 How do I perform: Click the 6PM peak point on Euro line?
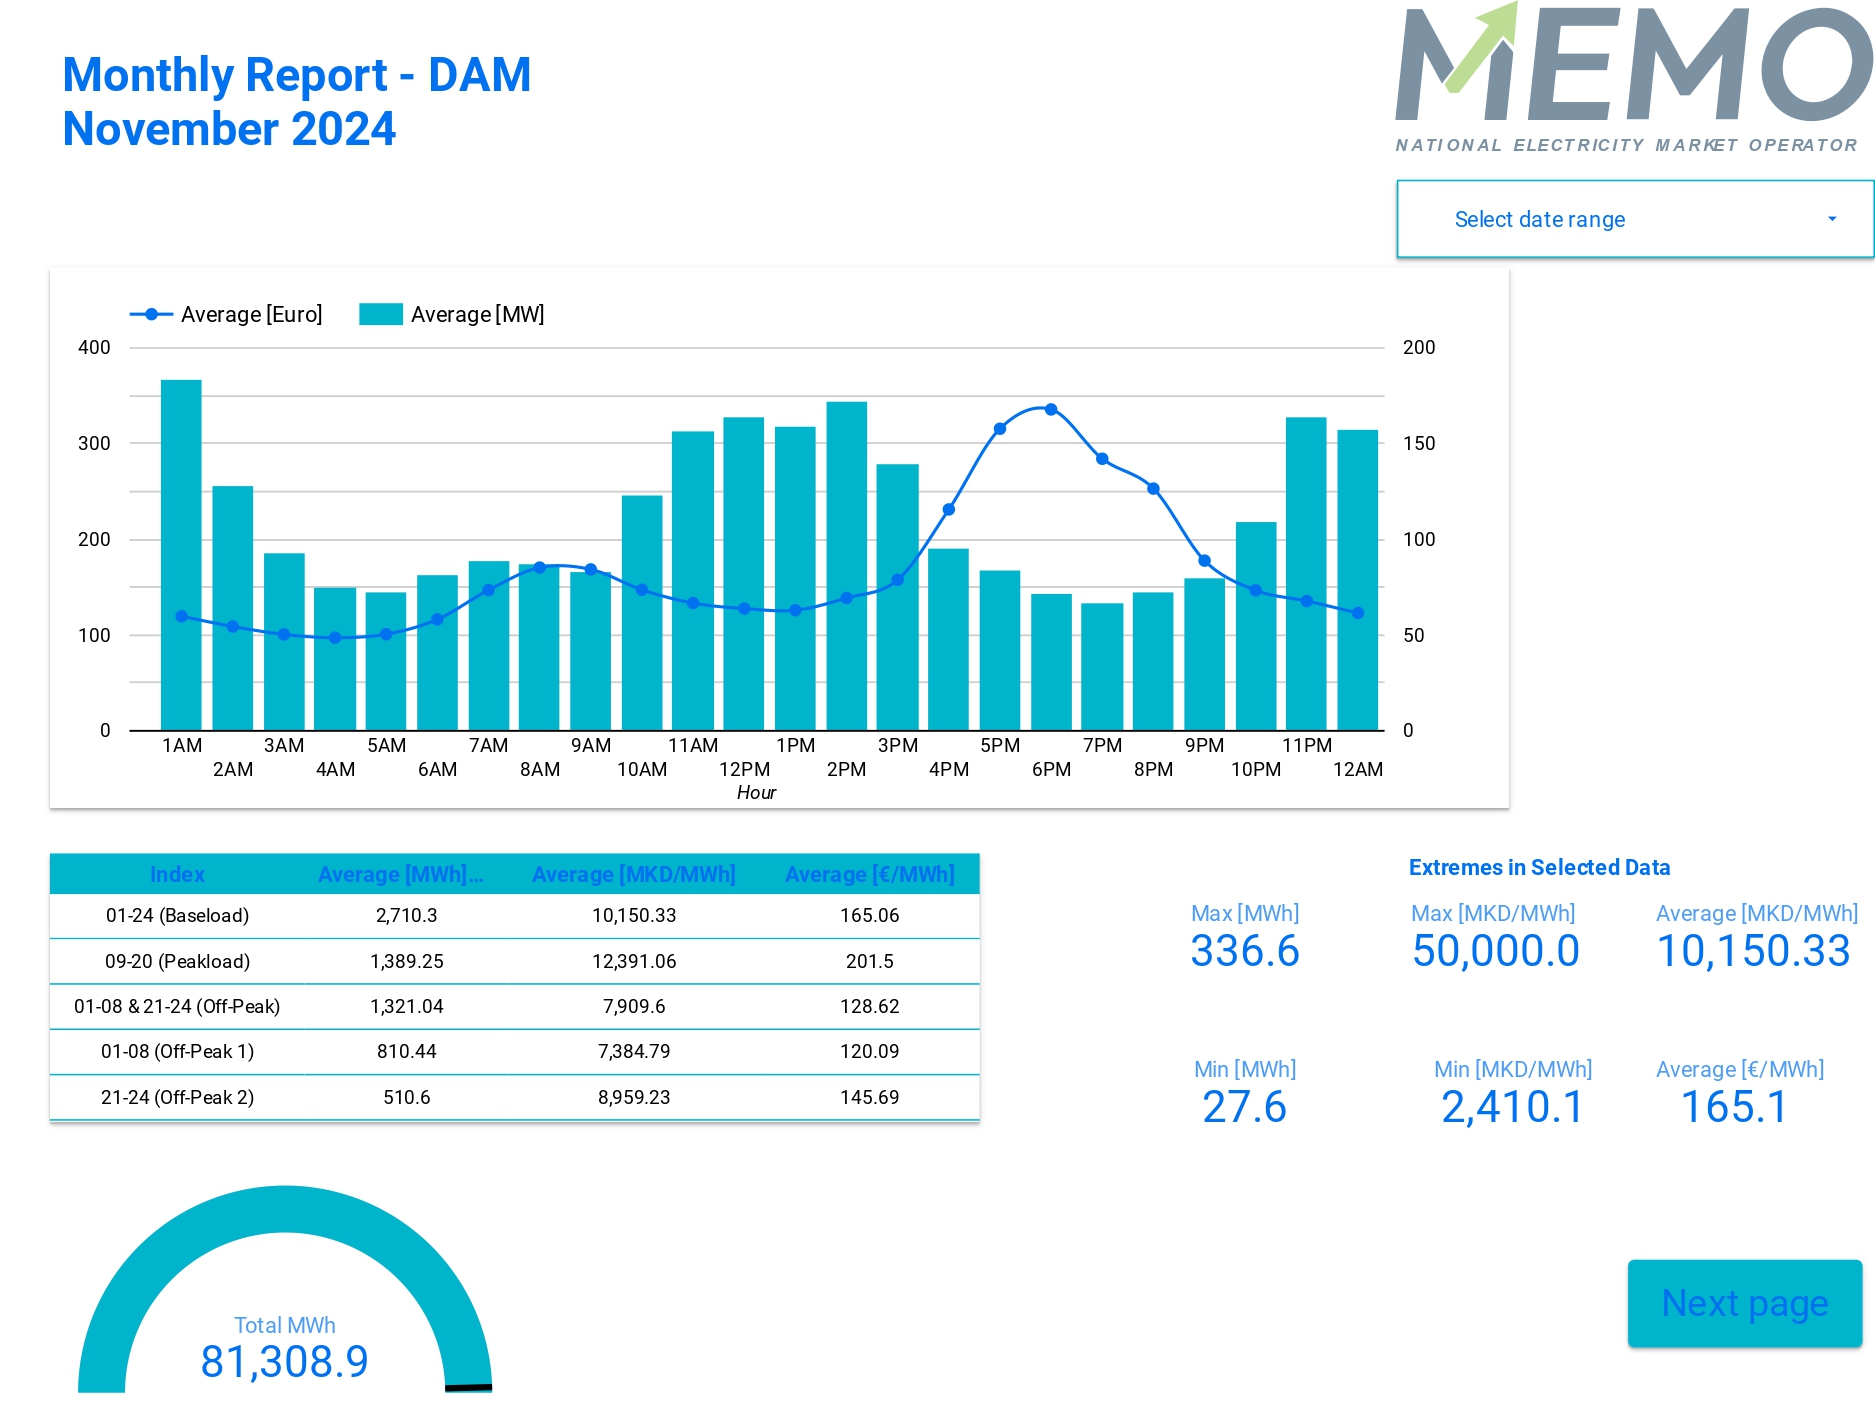[1051, 409]
